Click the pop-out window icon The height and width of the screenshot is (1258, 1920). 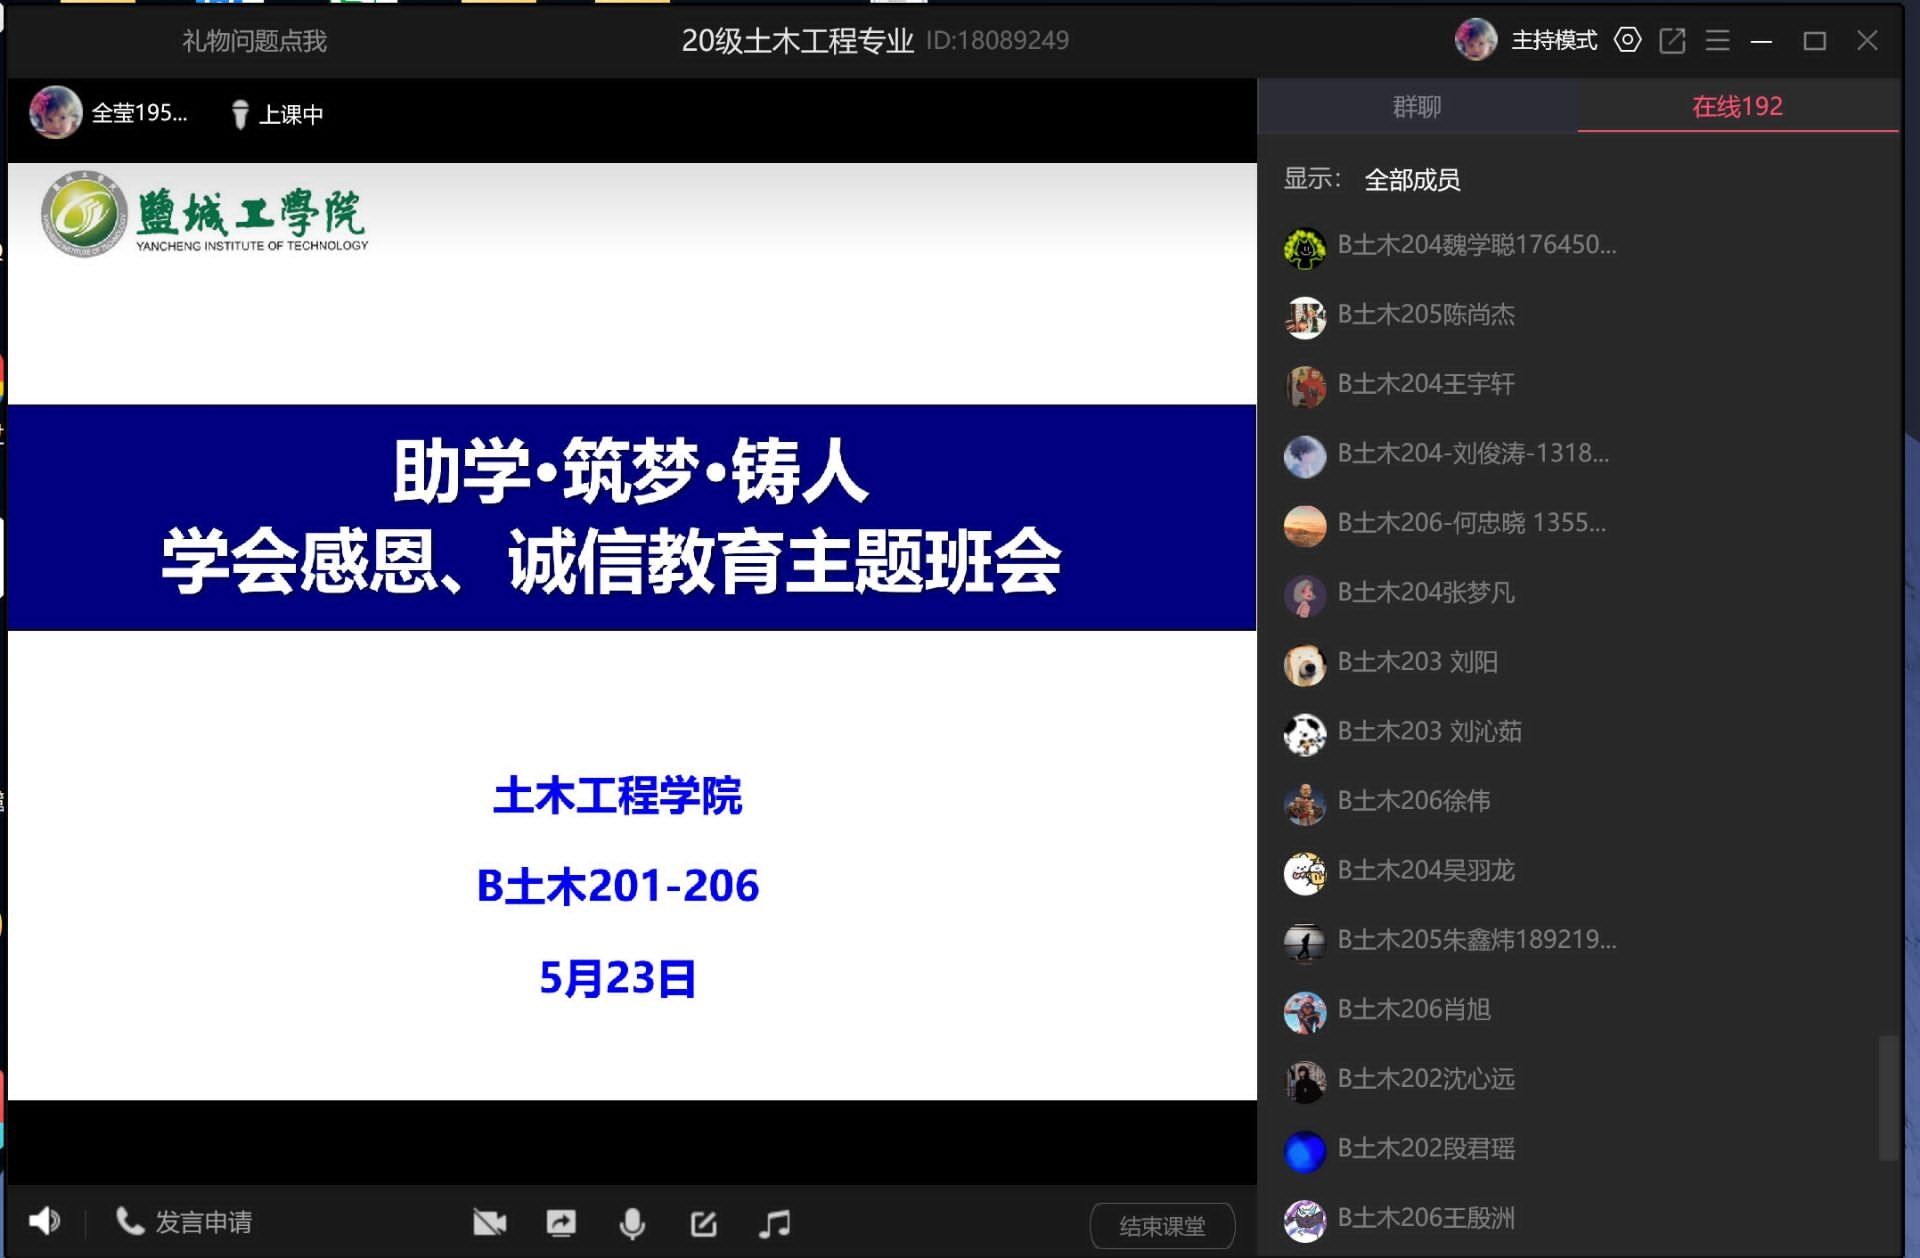tap(1672, 40)
